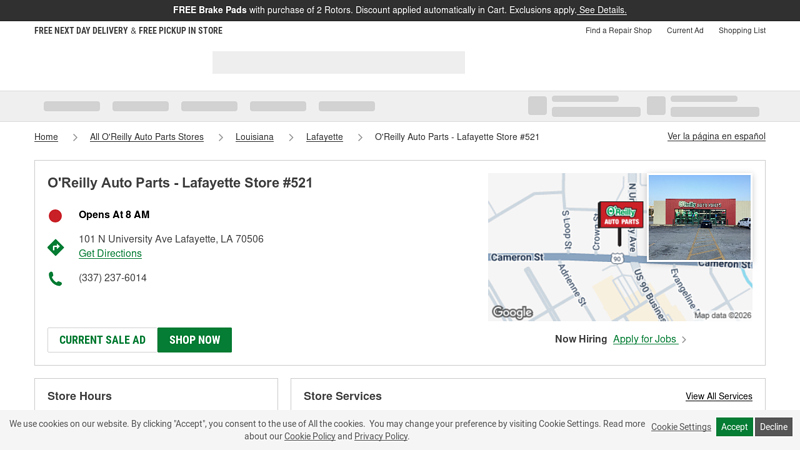This screenshot has width=800, height=450.
Task: Go to Home breadcrumb
Action: pyautogui.click(x=46, y=137)
